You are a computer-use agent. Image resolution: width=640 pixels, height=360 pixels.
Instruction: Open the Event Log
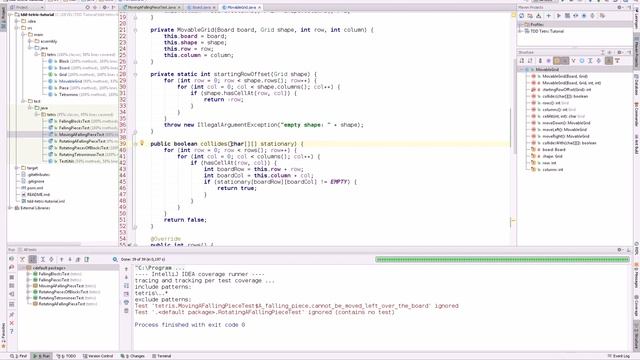[619, 356]
